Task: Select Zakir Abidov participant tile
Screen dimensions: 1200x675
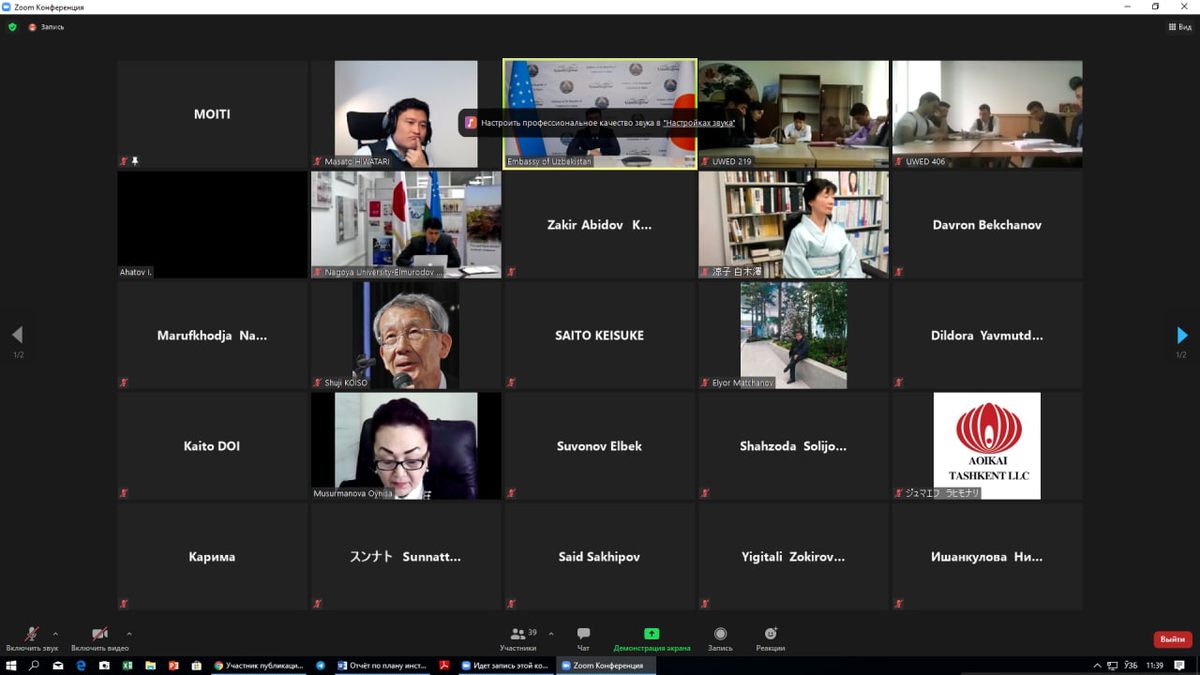Action: [599, 224]
